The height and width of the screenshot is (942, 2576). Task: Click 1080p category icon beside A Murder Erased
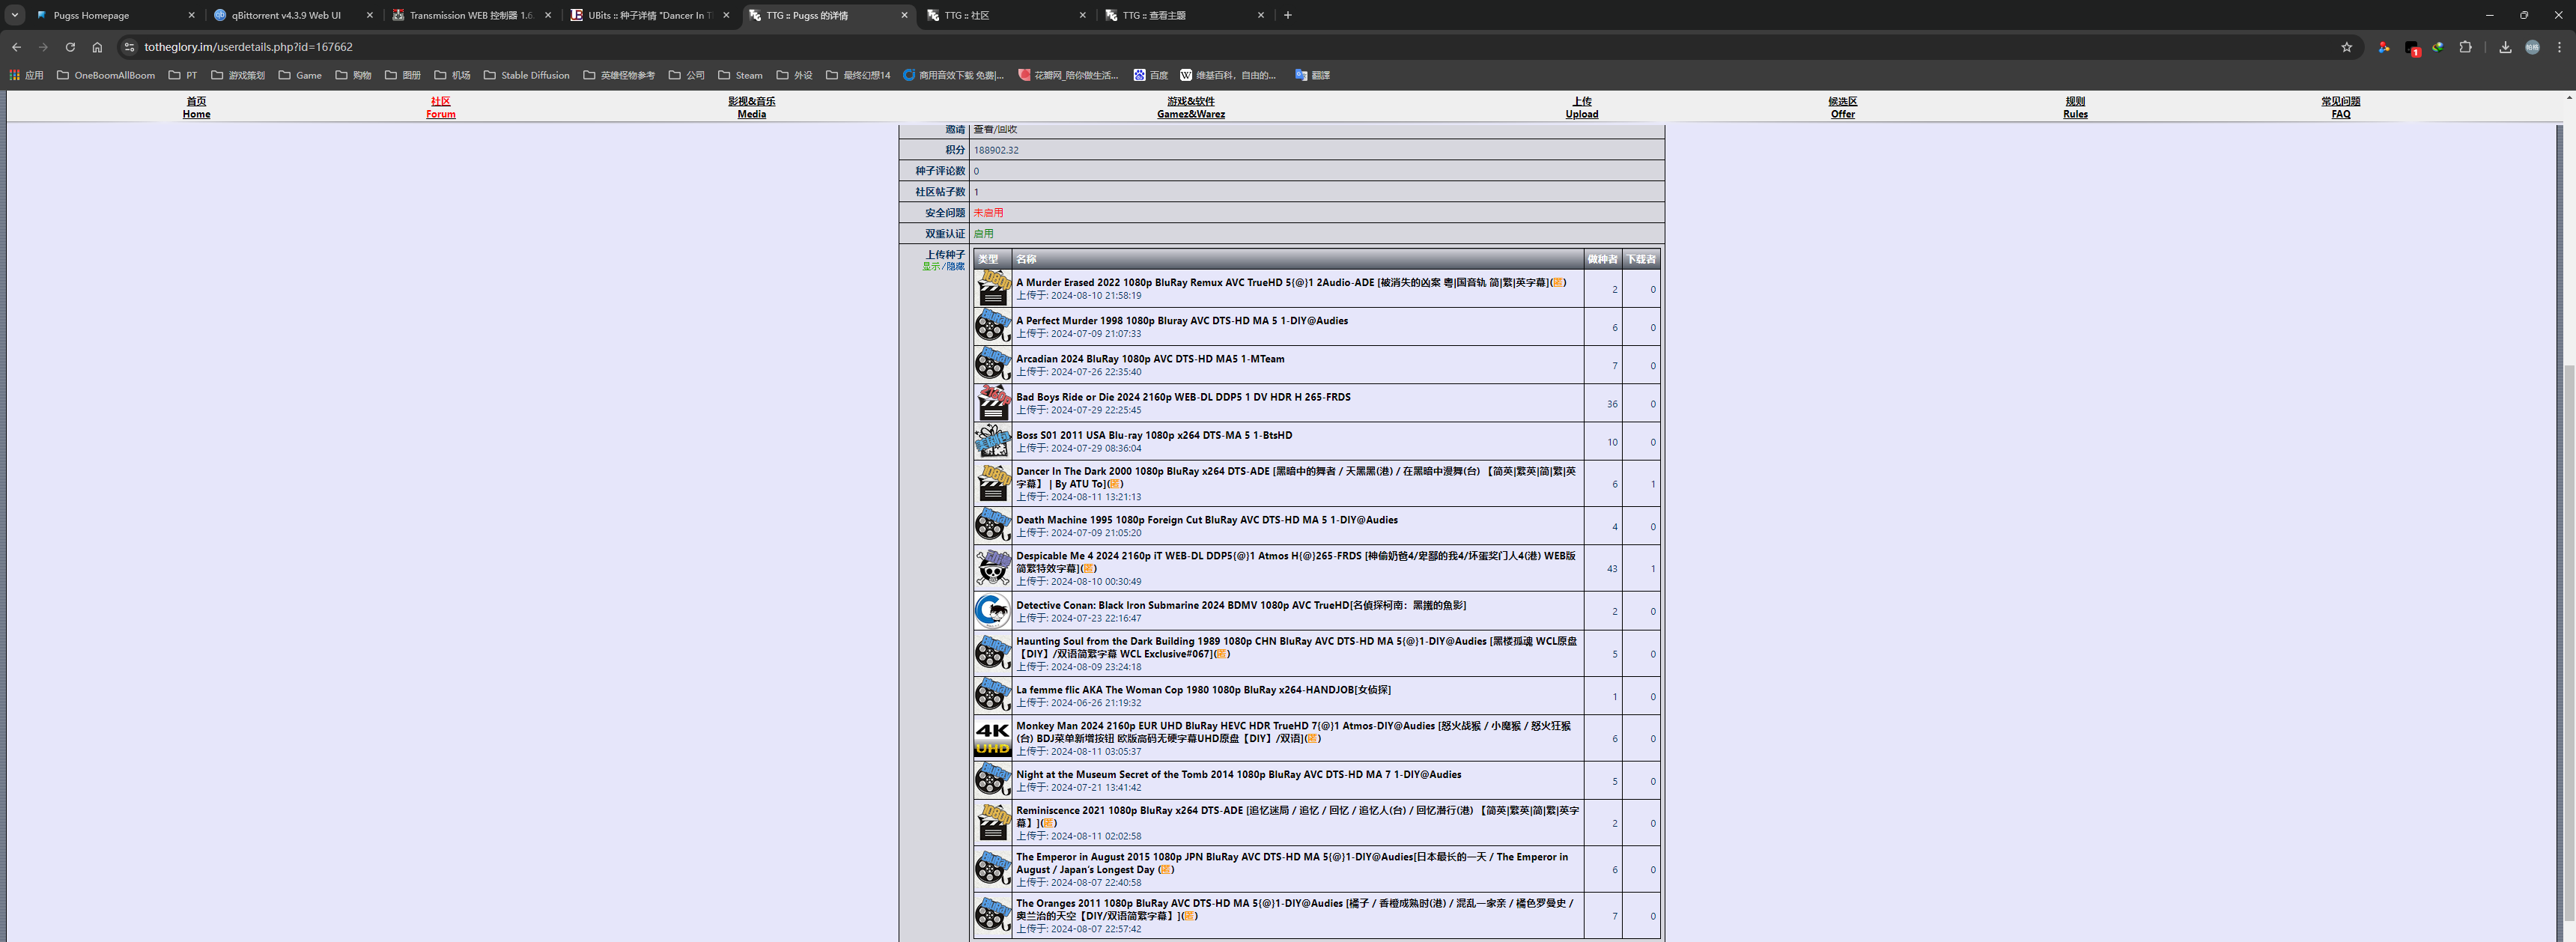tap(993, 288)
